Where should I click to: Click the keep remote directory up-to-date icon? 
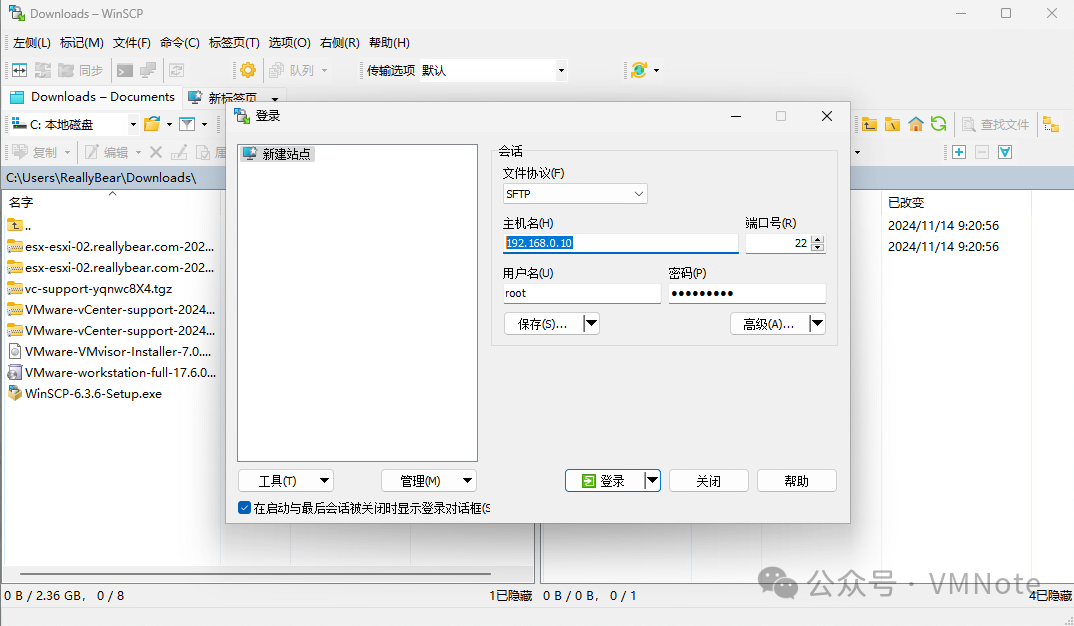pyautogui.click(x=43, y=70)
